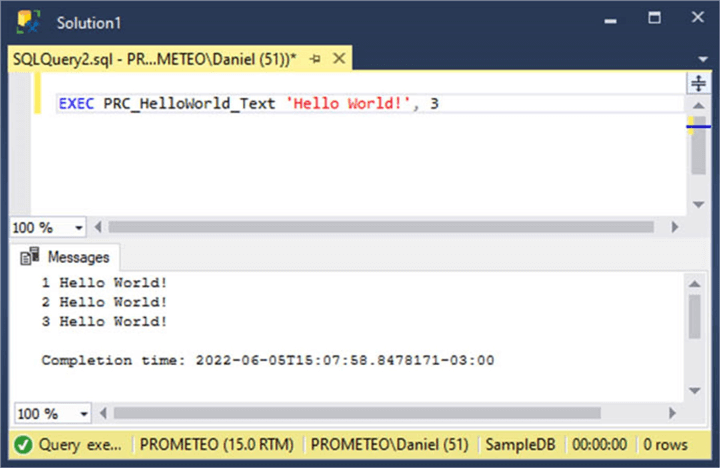Click the 'Completion time' message line
This screenshot has width=720, height=468.
[268, 360]
